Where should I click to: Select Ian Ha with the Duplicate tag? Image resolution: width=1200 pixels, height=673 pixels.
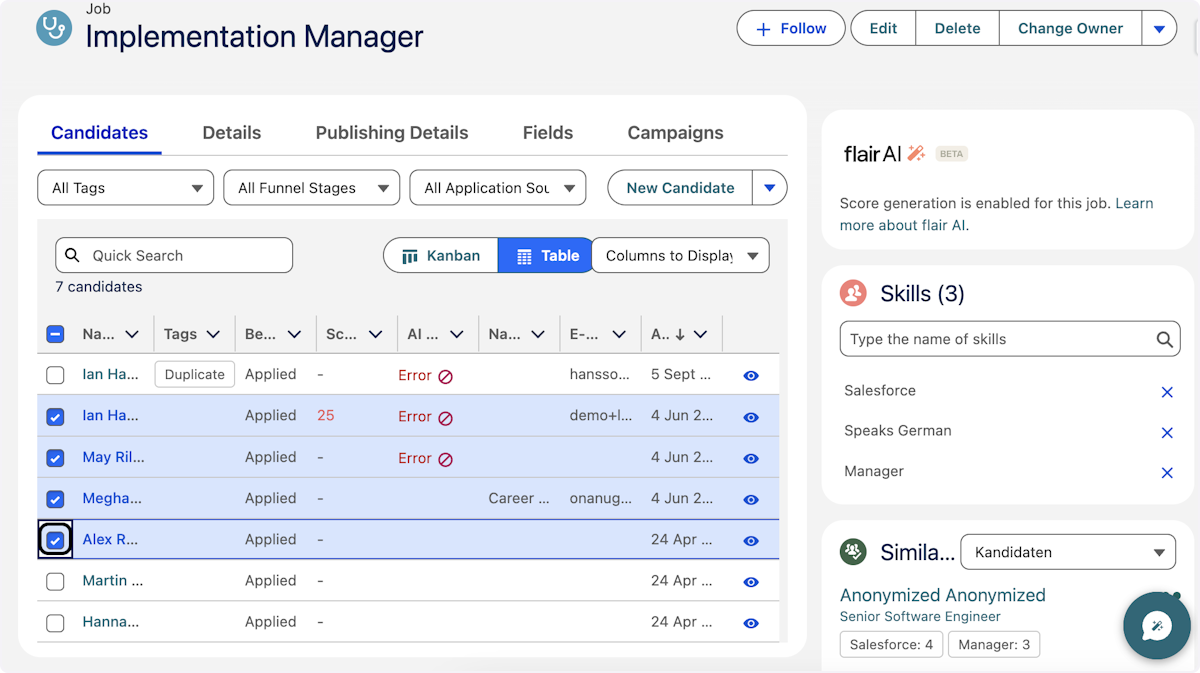coord(55,374)
